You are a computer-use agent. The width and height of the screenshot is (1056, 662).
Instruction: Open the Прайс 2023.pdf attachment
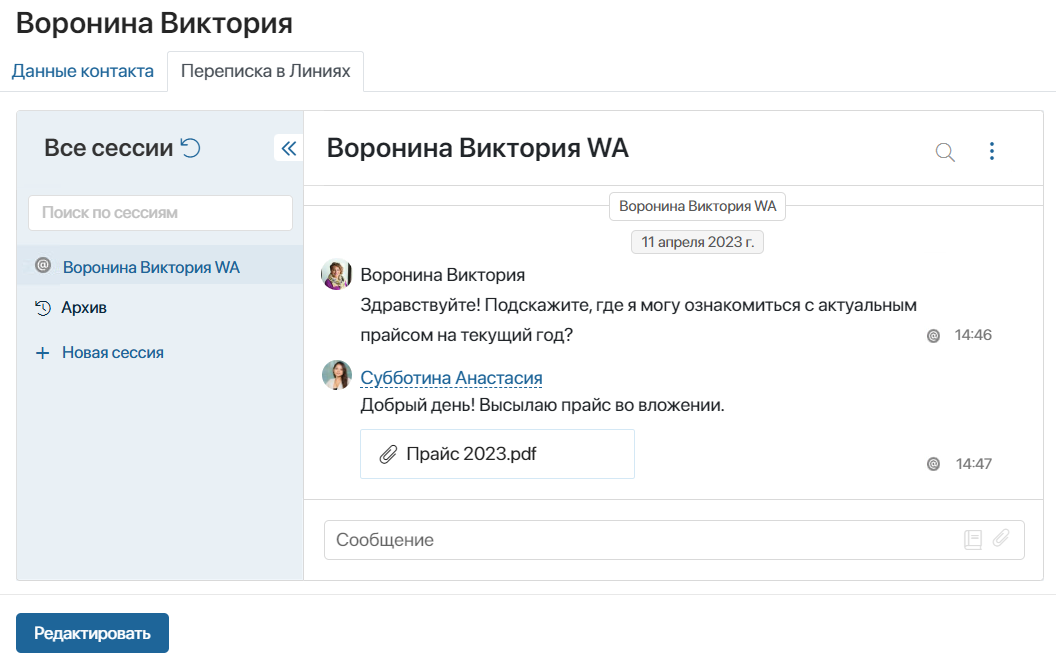(x=497, y=454)
